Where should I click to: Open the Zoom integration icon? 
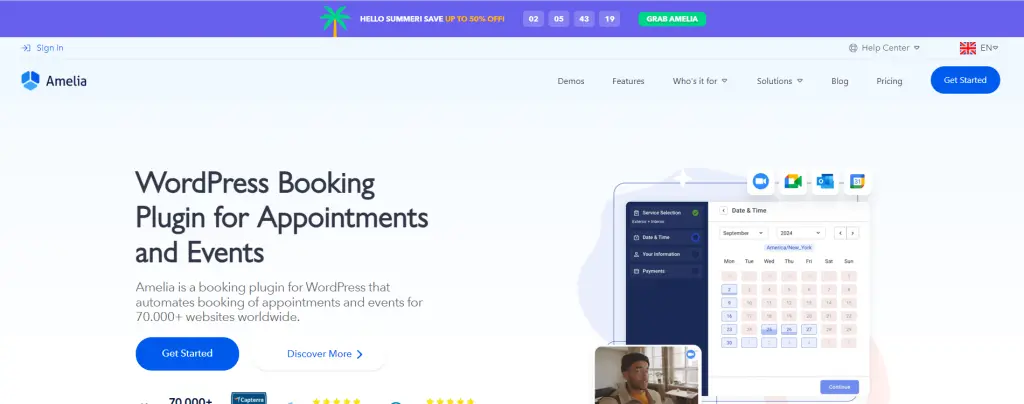(761, 181)
